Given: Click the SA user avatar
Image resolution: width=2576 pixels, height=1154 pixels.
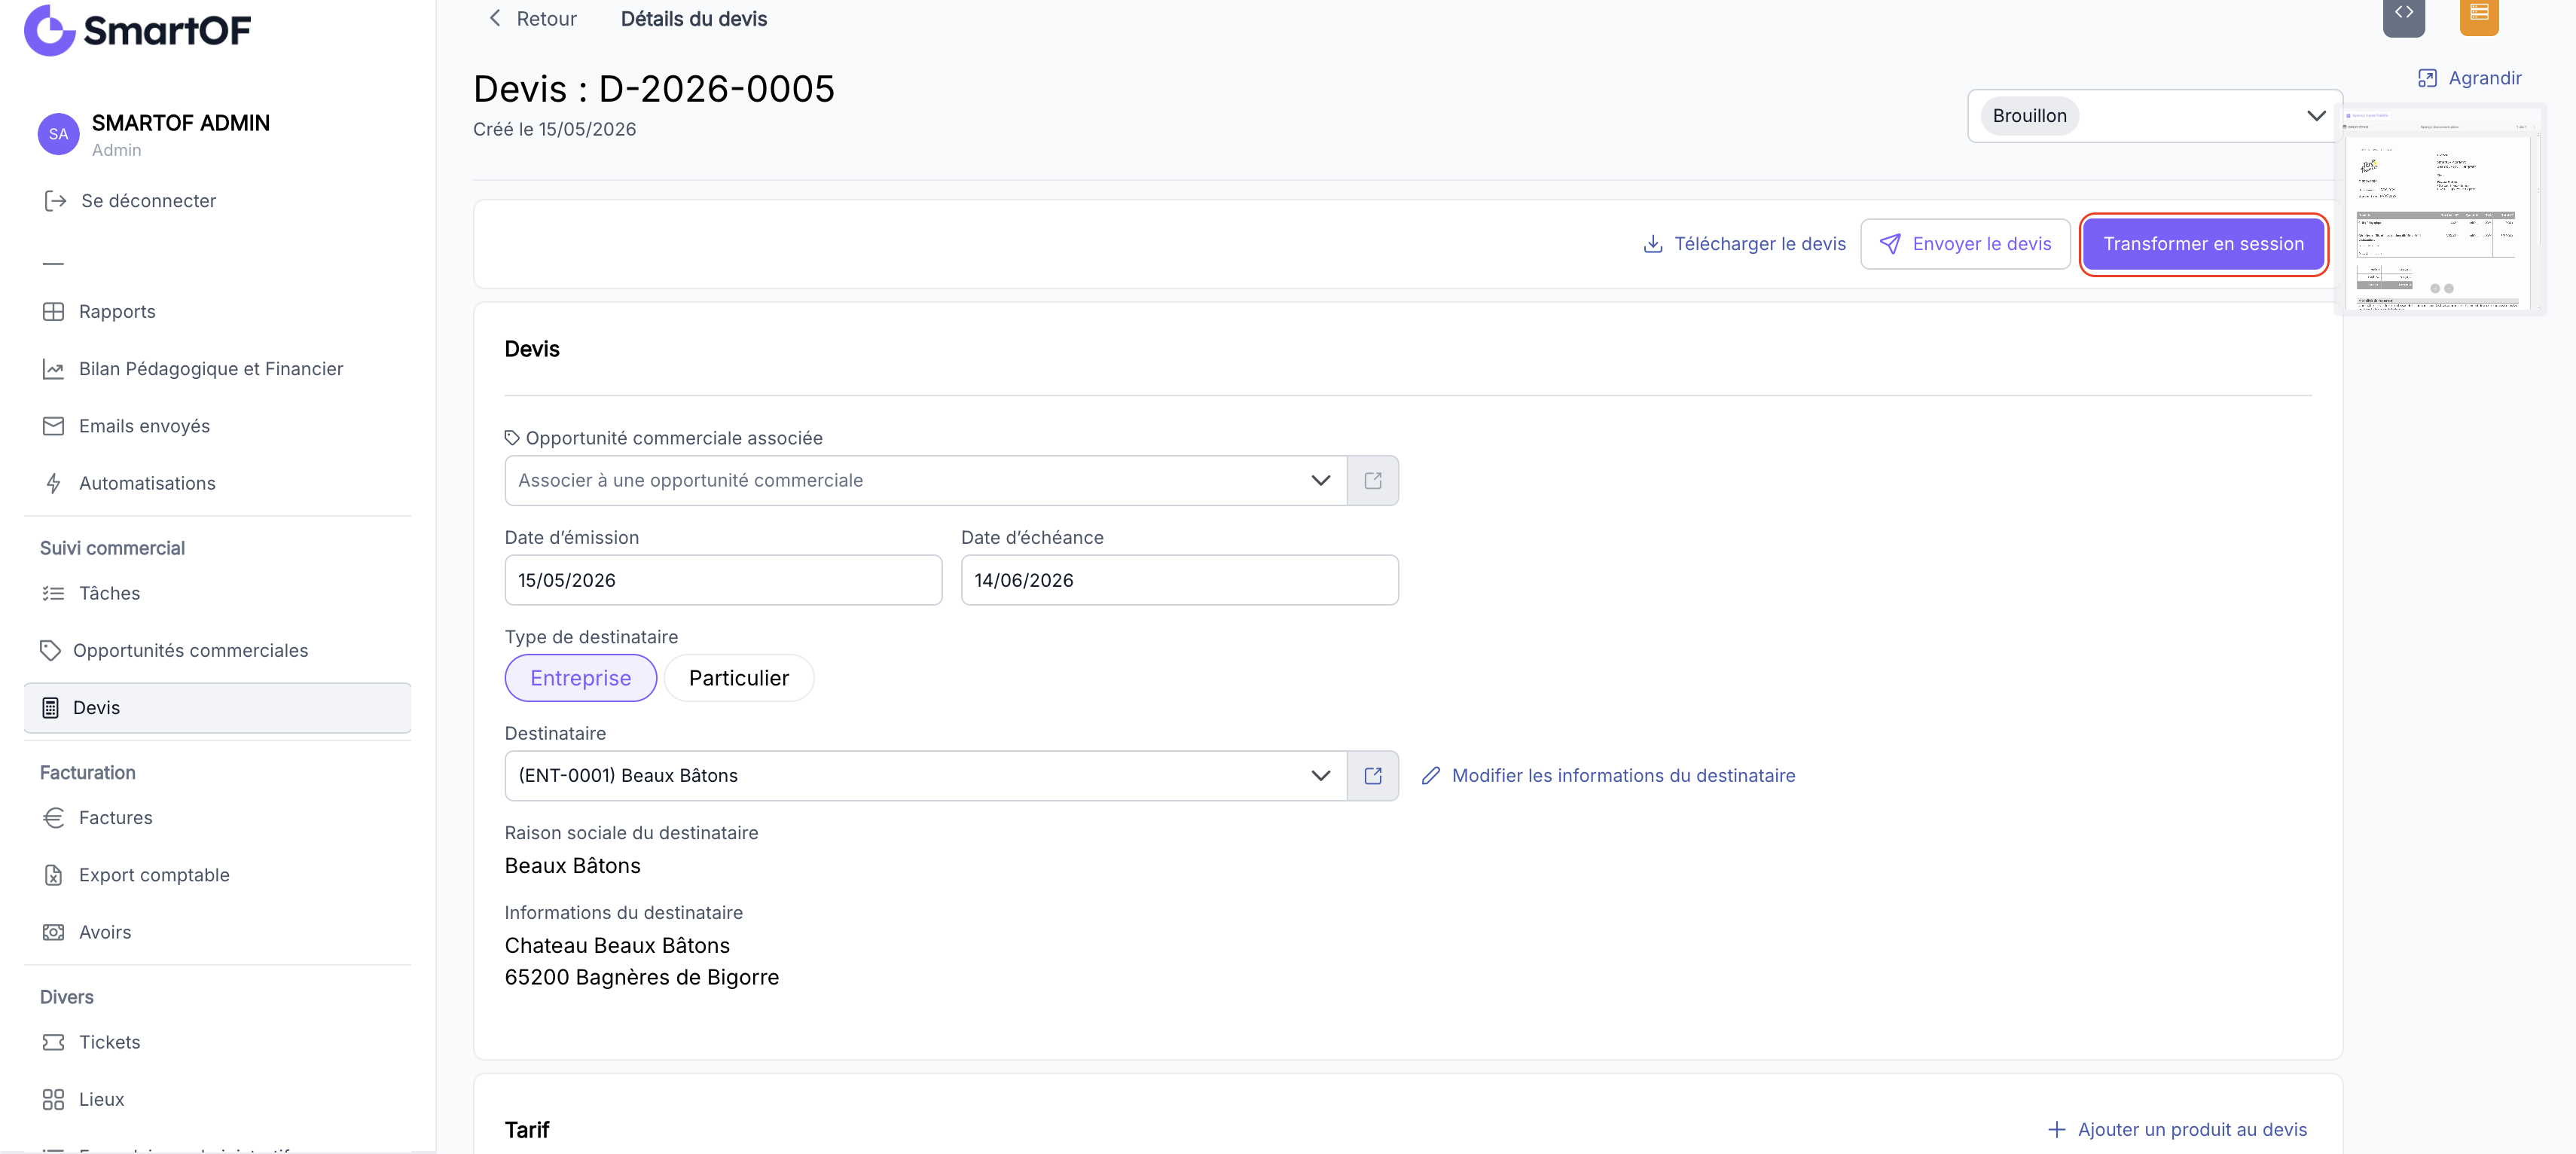Looking at the screenshot, I should pyautogui.click(x=59, y=134).
